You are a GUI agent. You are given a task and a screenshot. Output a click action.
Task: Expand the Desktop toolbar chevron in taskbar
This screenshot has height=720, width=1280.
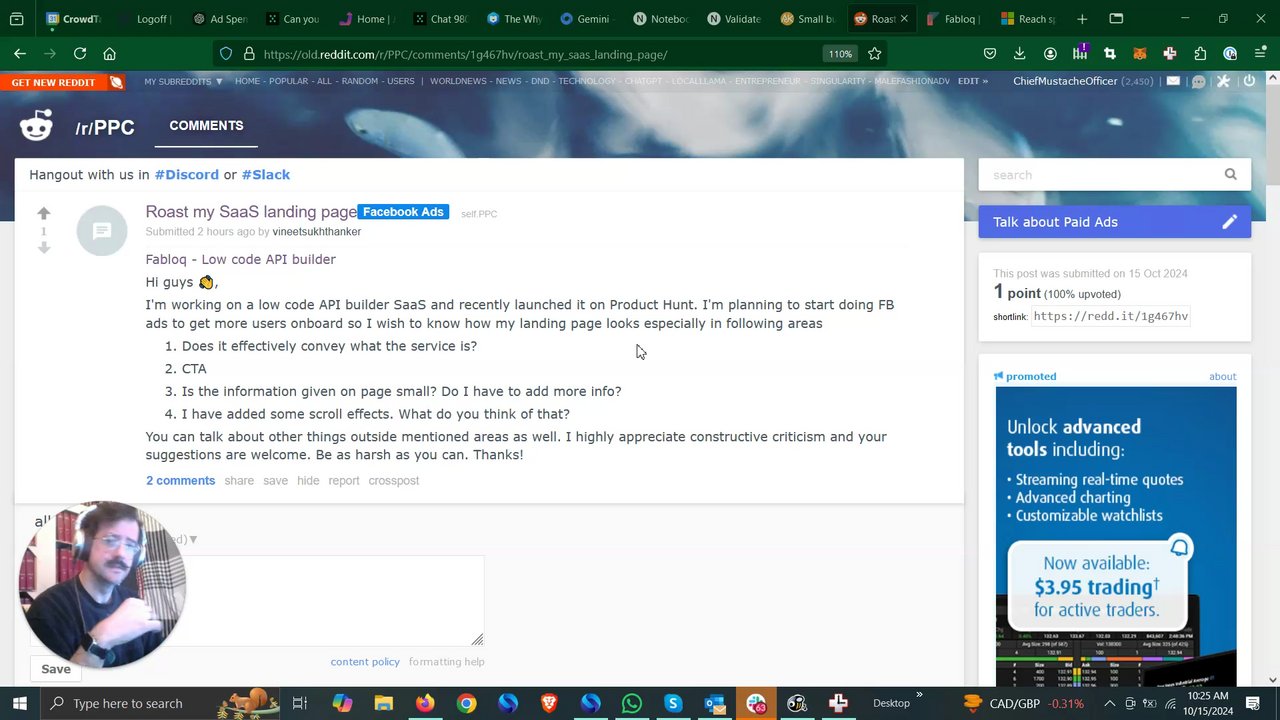coord(919,695)
